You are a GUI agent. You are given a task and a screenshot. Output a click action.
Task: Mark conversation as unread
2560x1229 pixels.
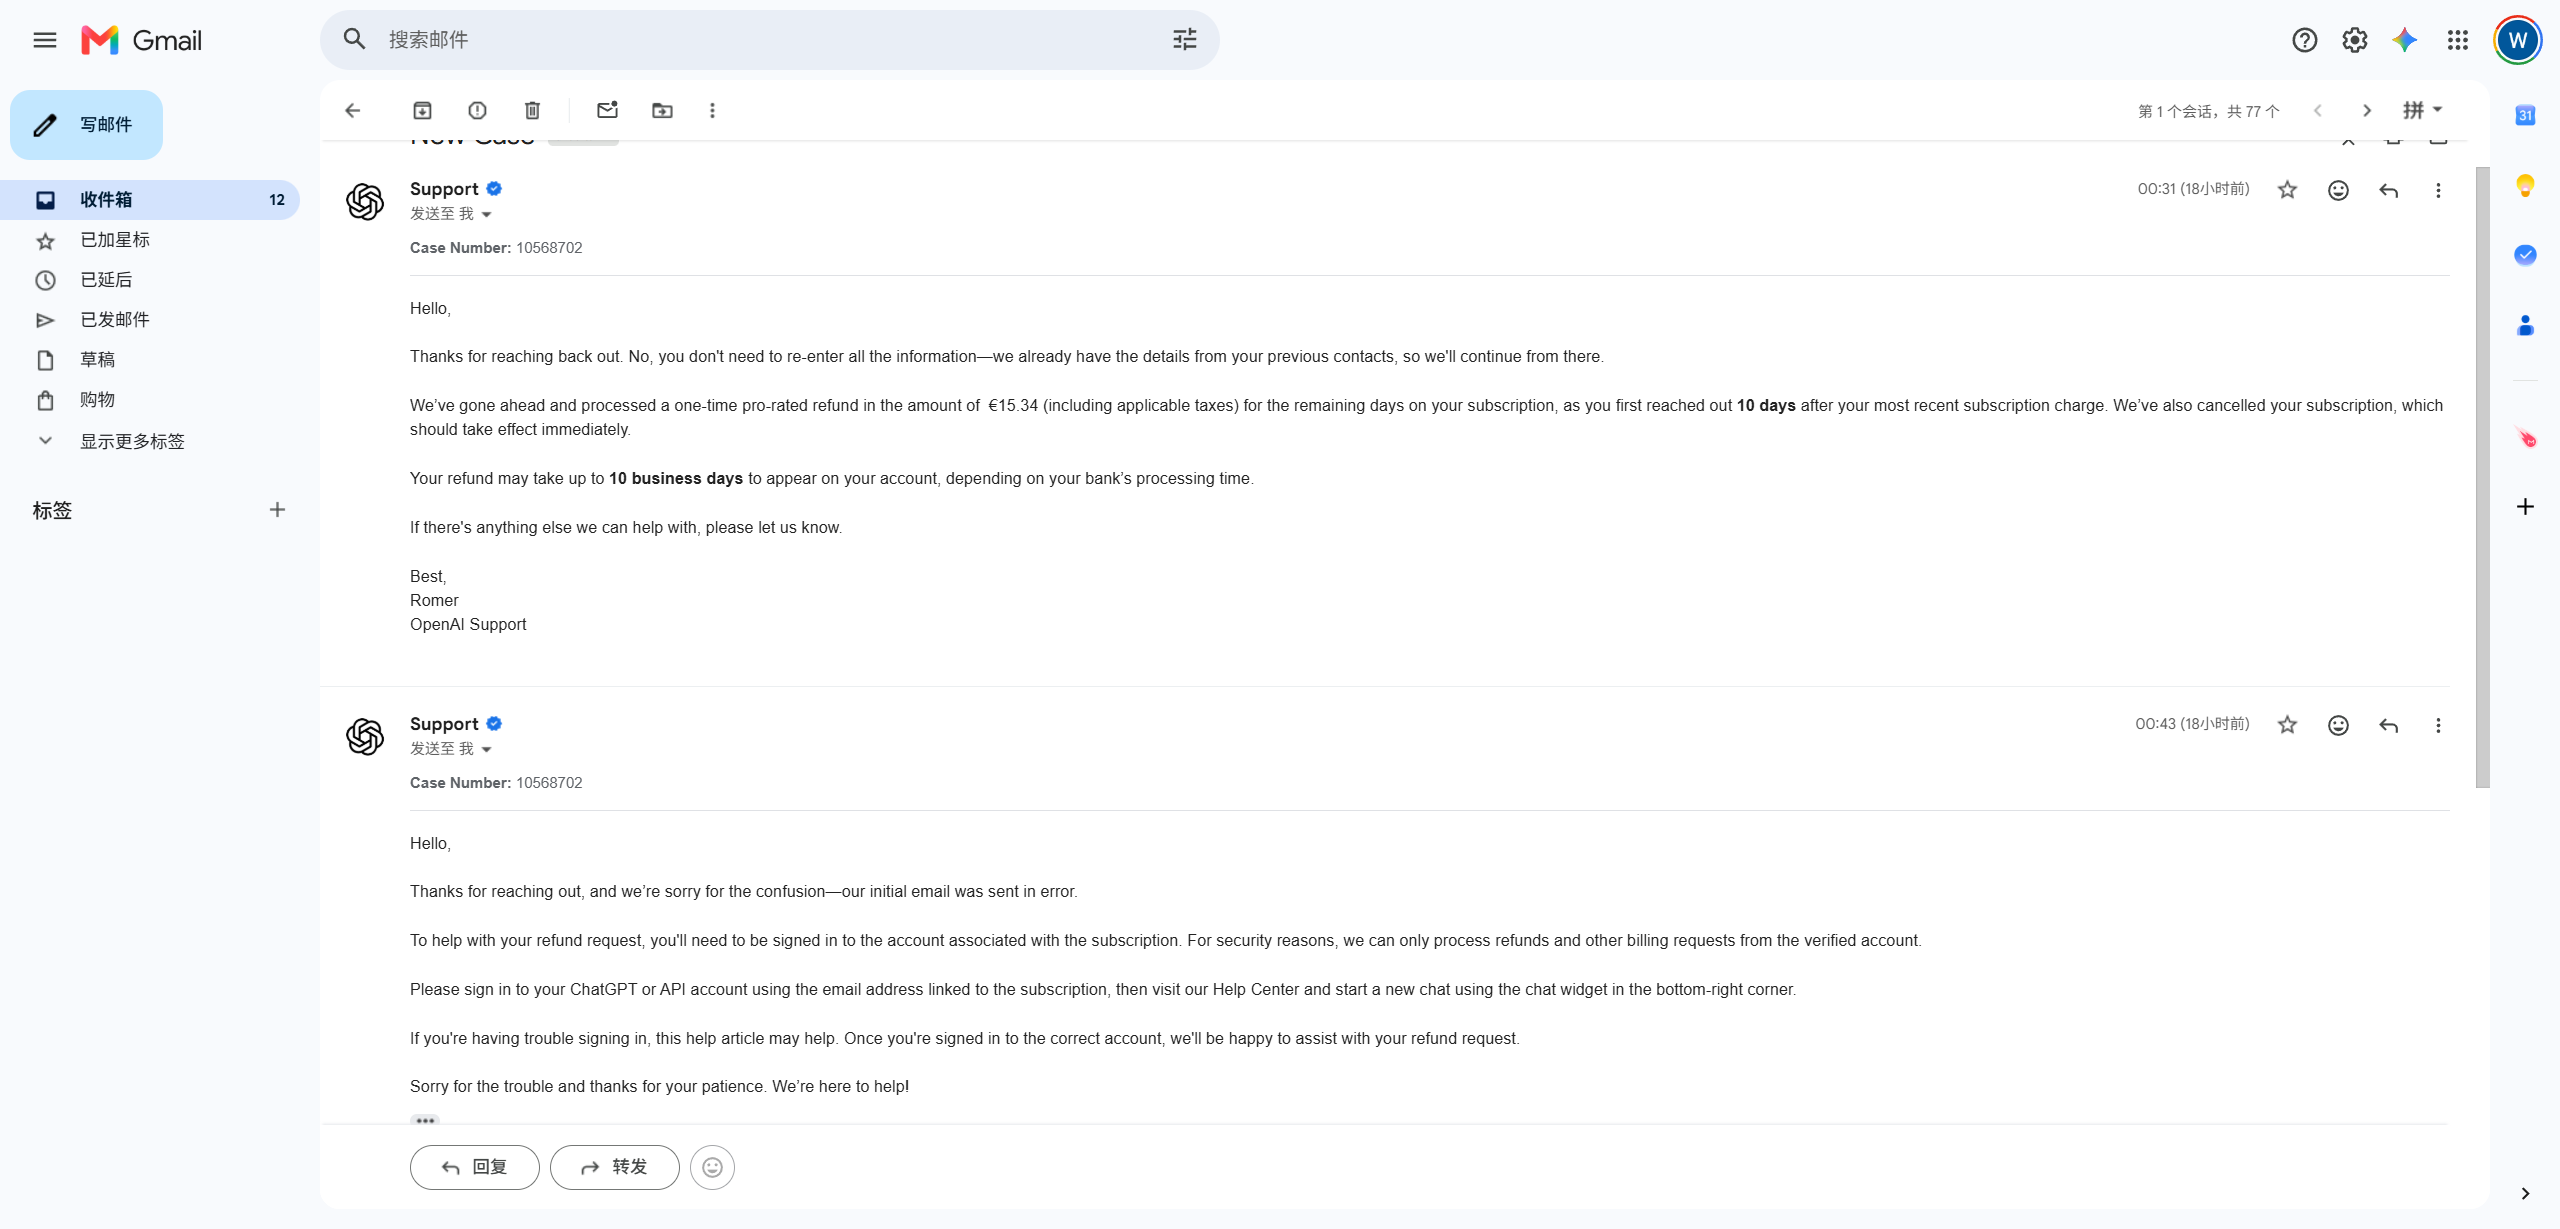point(607,110)
